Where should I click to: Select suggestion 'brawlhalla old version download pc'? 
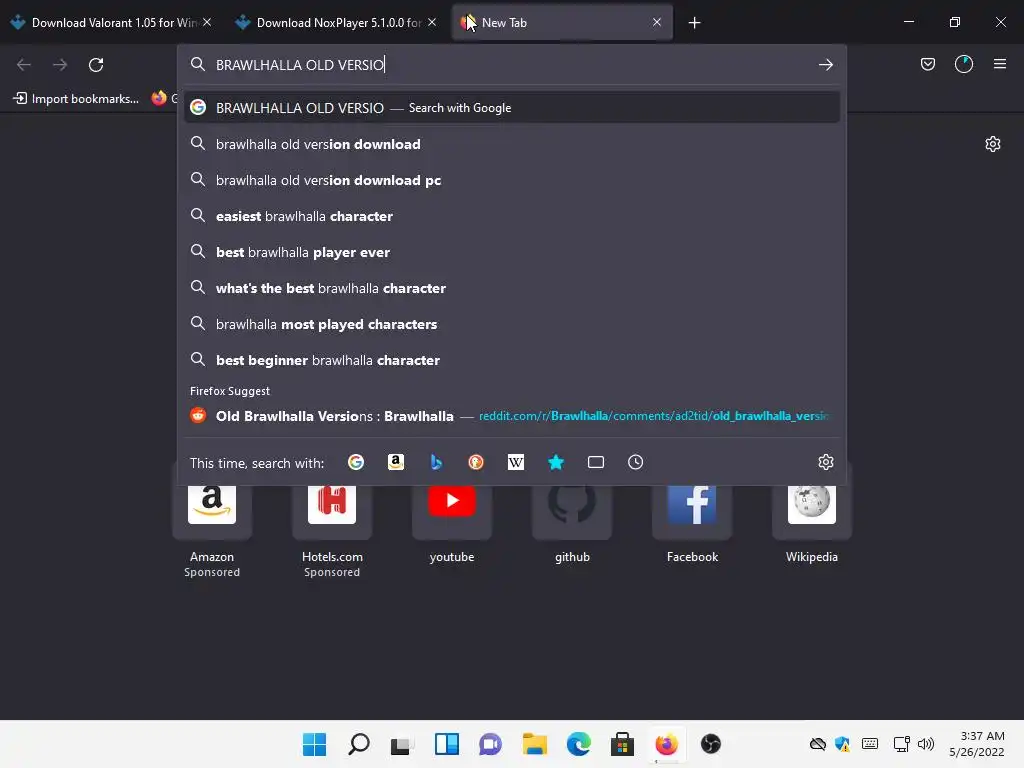tap(511, 180)
